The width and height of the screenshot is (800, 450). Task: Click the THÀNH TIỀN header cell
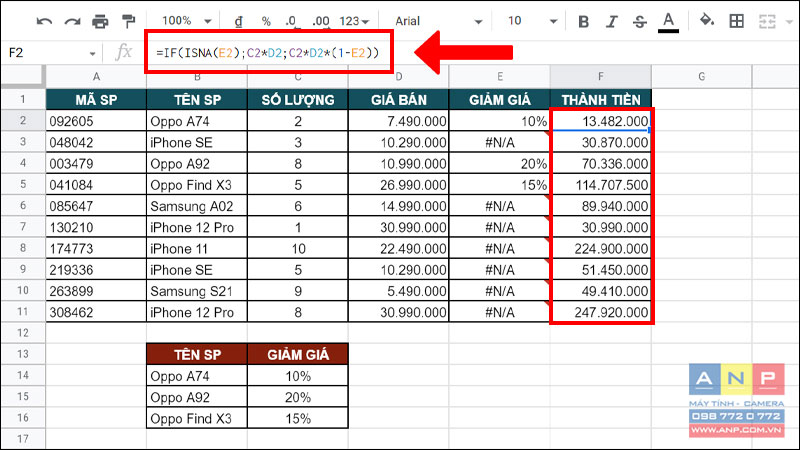click(601, 99)
